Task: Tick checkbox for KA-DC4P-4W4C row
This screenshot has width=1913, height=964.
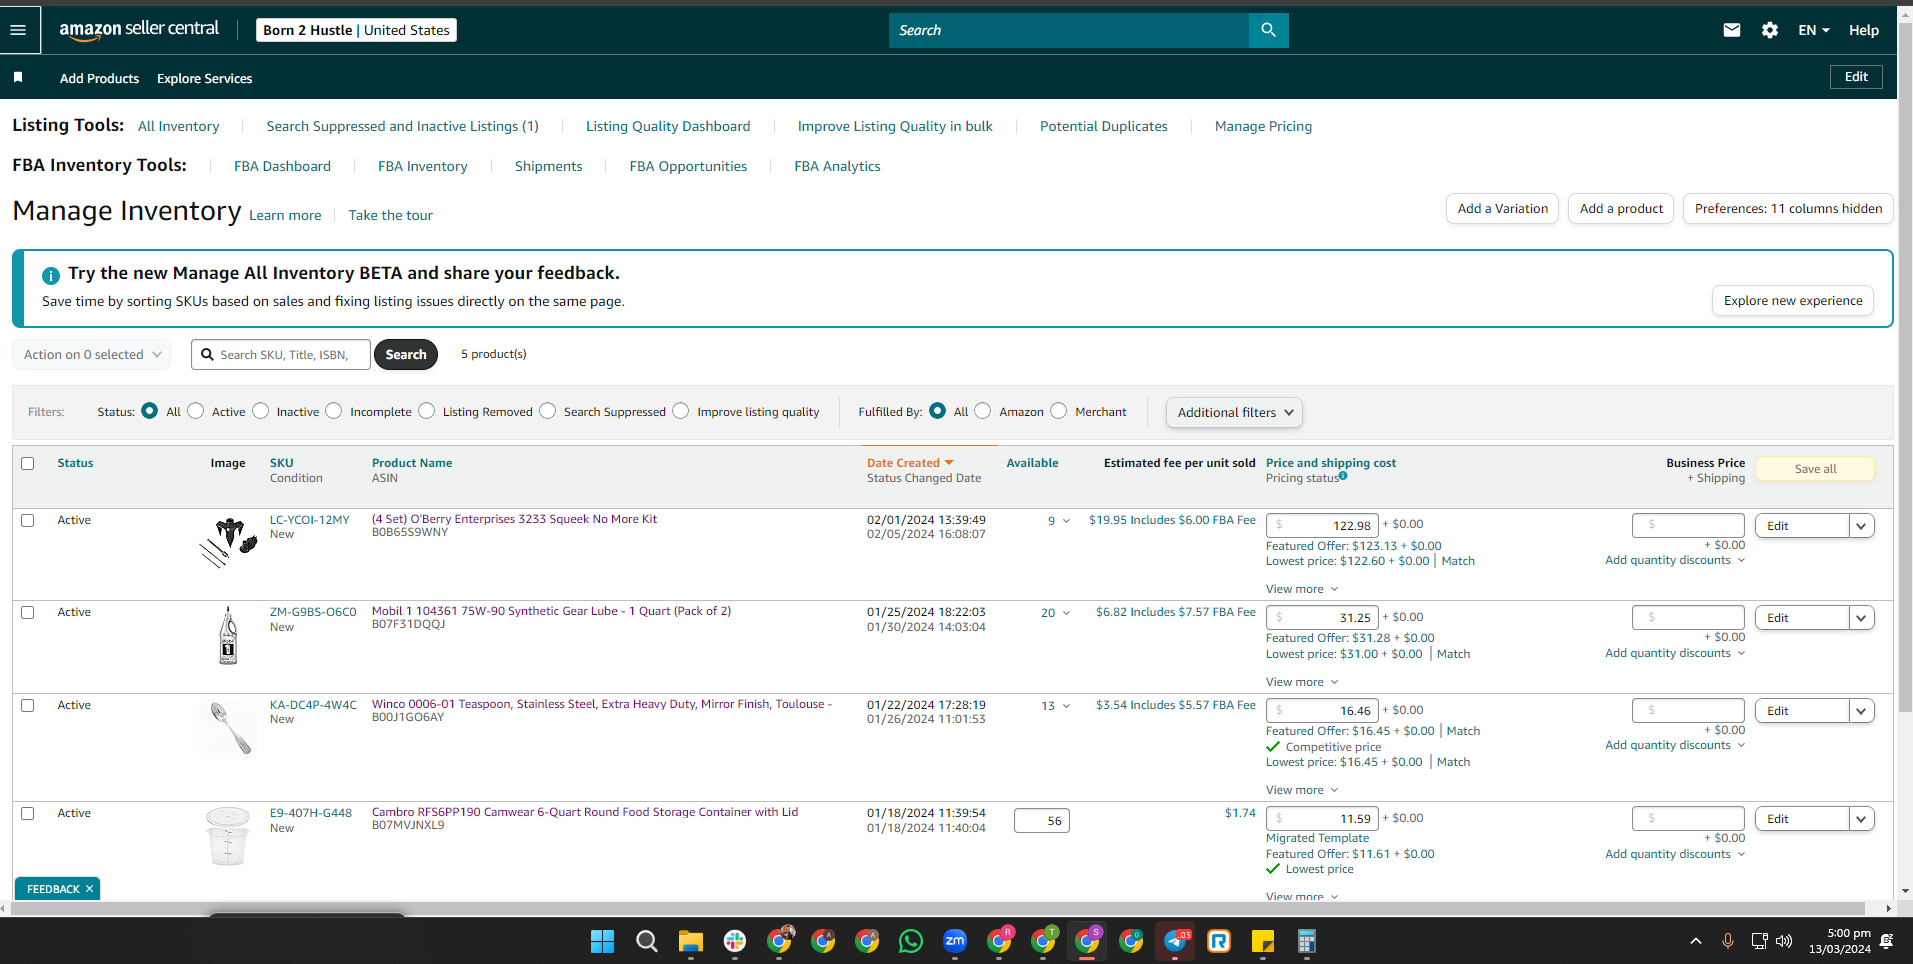Action: [28, 705]
